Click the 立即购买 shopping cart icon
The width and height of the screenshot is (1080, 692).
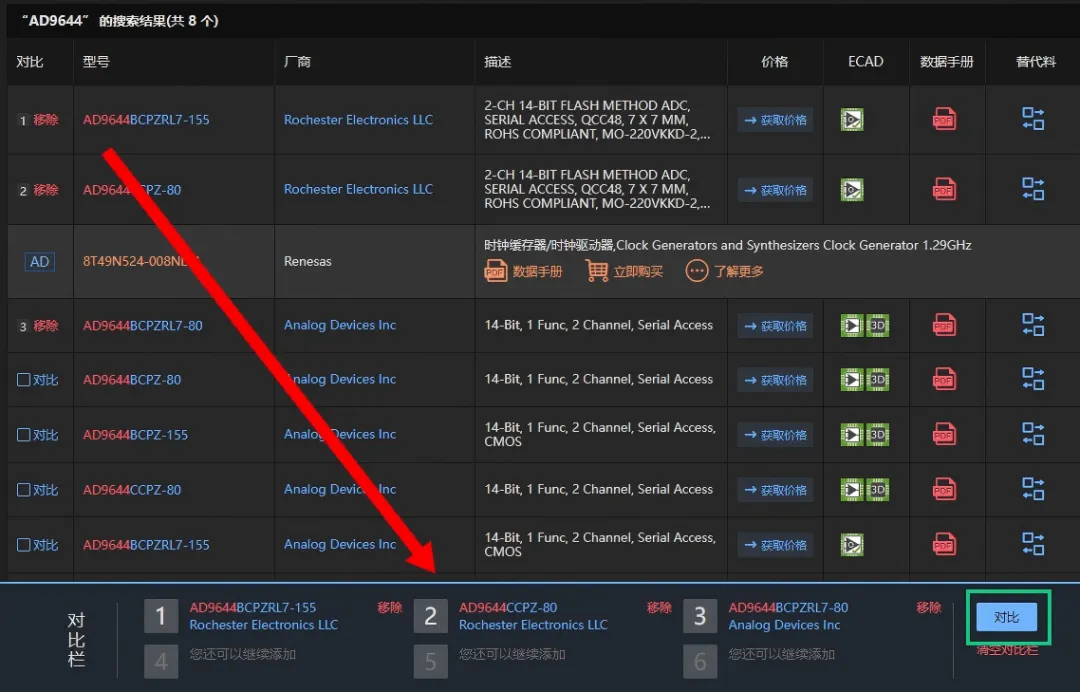click(596, 271)
